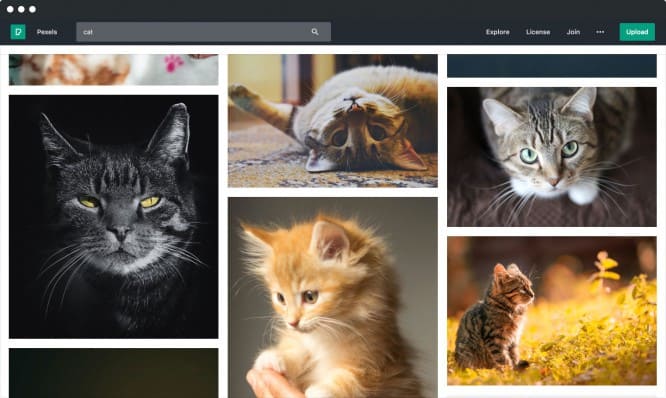Open the black-and-white yellow-eyed cat photo
The width and height of the screenshot is (666, 398).
pyautogui.click(x=113, y=217)
